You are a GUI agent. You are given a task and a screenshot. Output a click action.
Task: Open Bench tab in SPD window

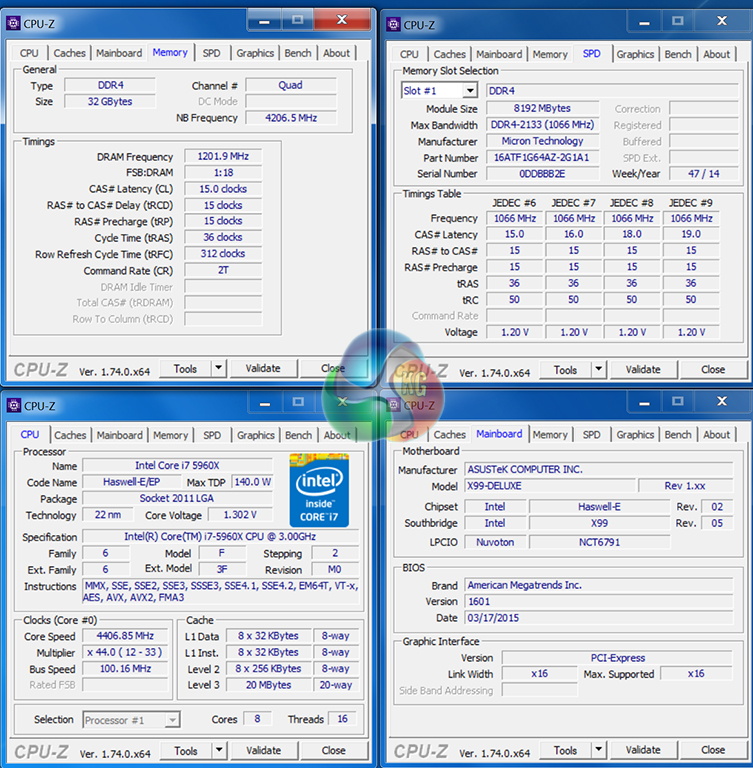pyautogui.click(x=678, y=54)
